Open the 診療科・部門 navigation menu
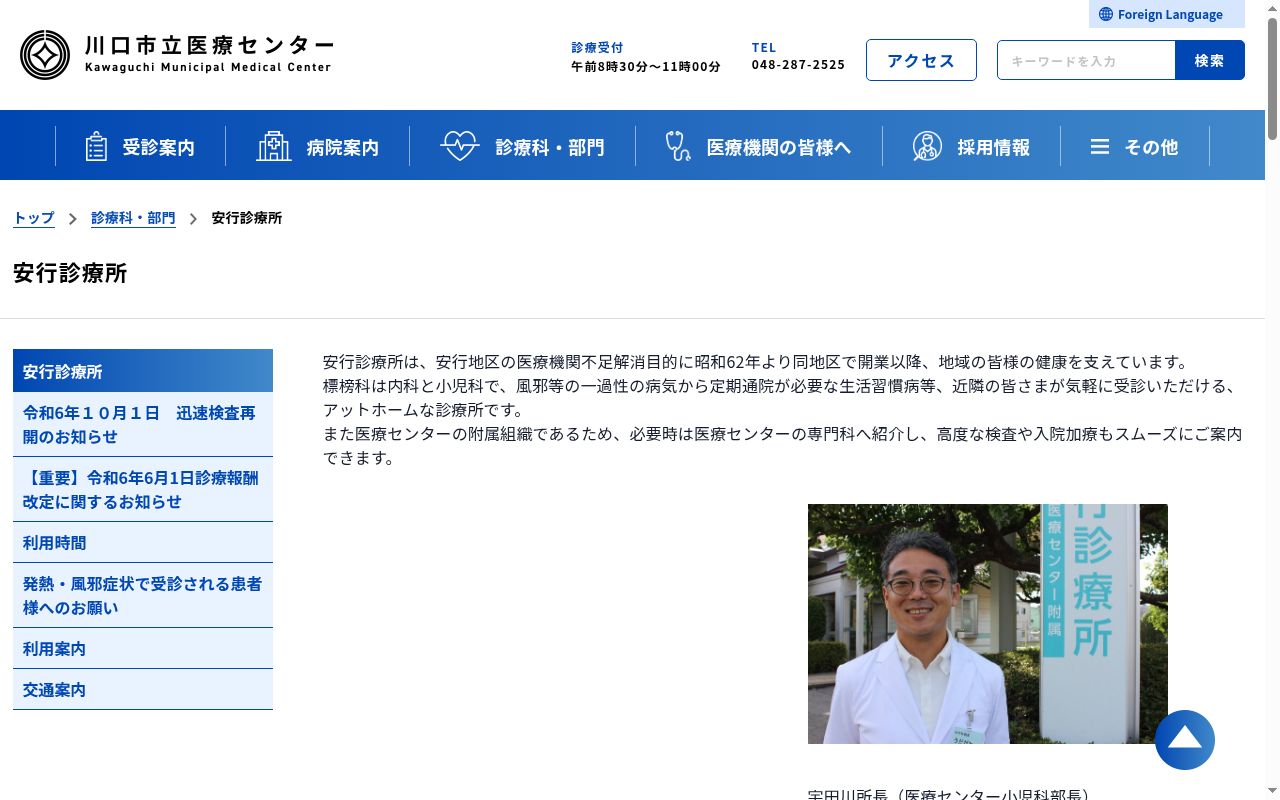Viewport: 1280px width, 800px height. point(522,146)
